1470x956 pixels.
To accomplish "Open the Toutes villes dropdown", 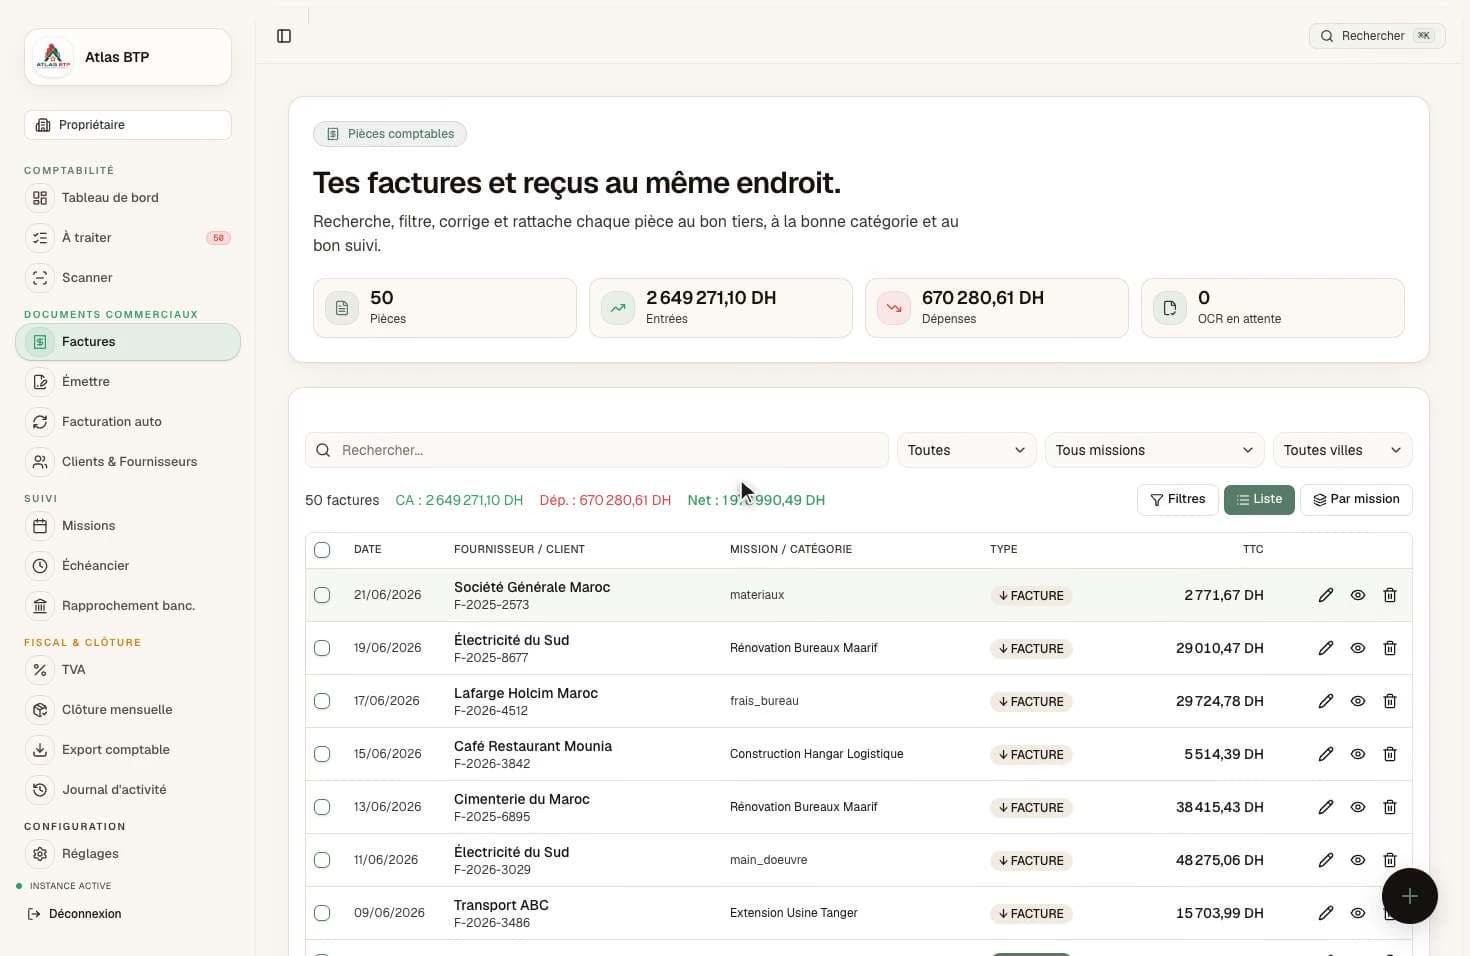I will pyautogui.click(x=1343, y=450).
